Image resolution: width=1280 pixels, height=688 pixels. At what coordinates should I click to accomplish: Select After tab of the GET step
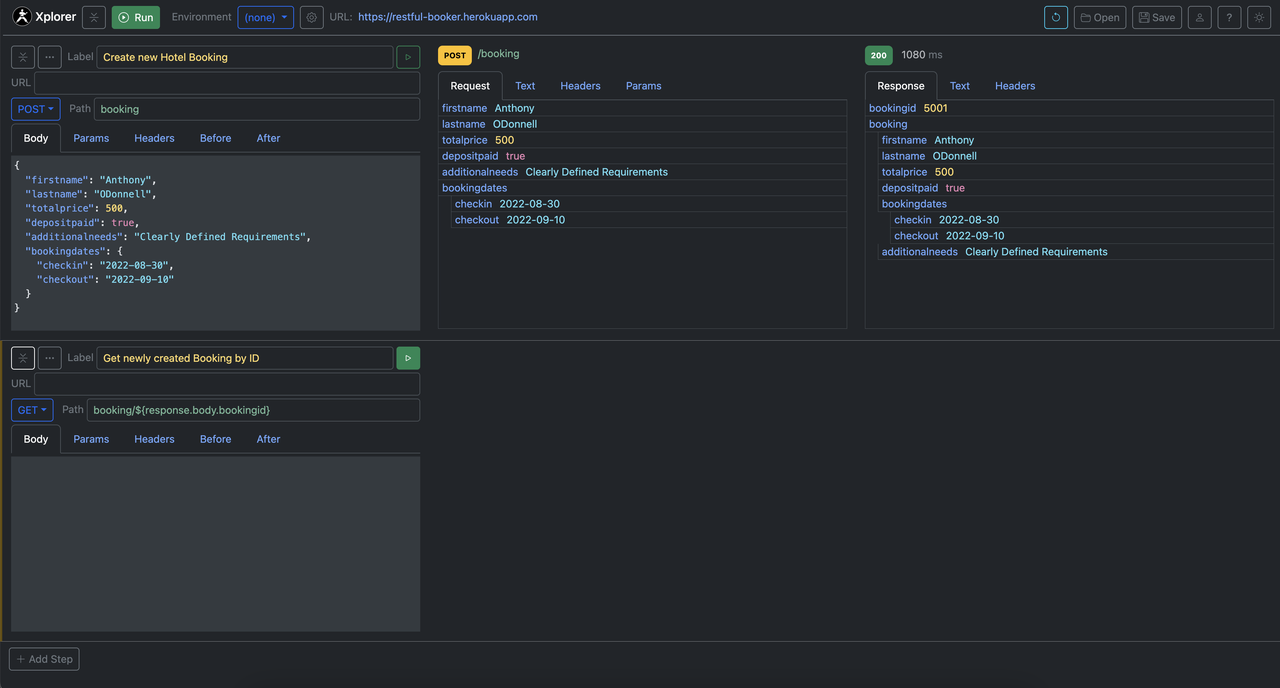[268, 439]
